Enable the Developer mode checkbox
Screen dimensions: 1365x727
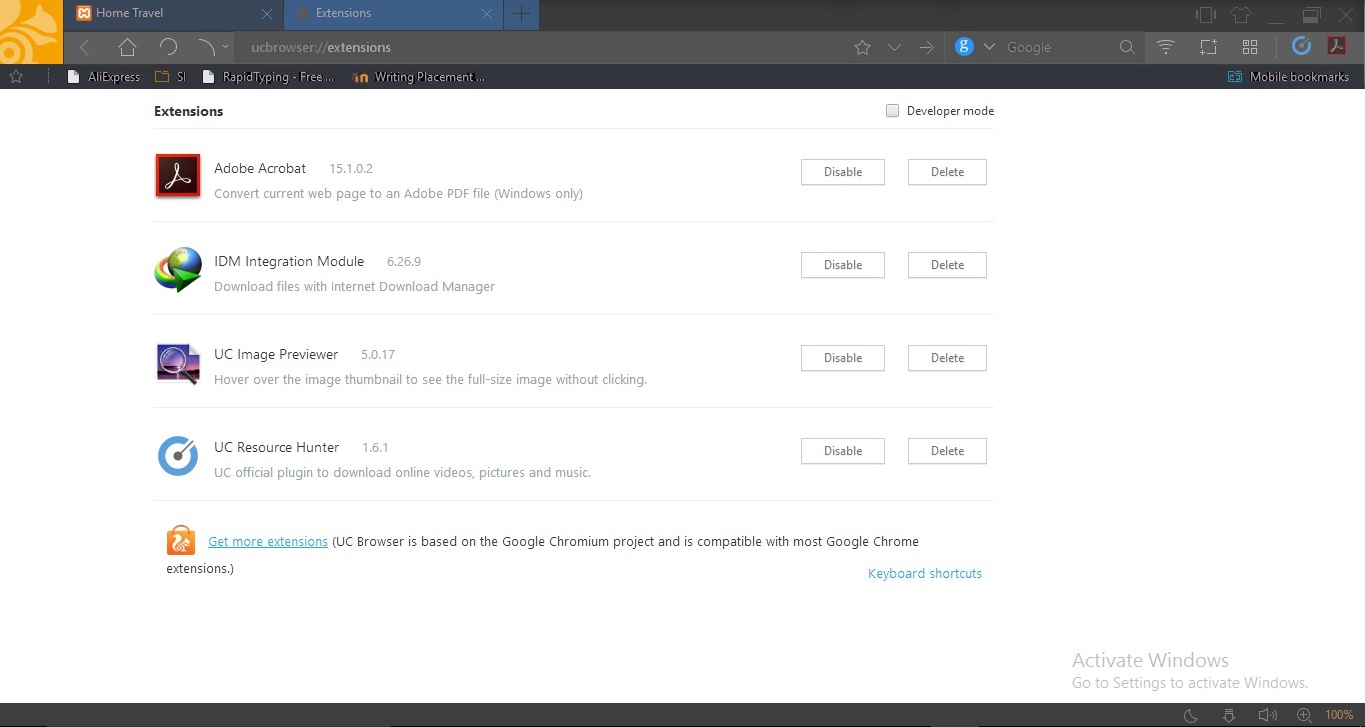point(892,111)
